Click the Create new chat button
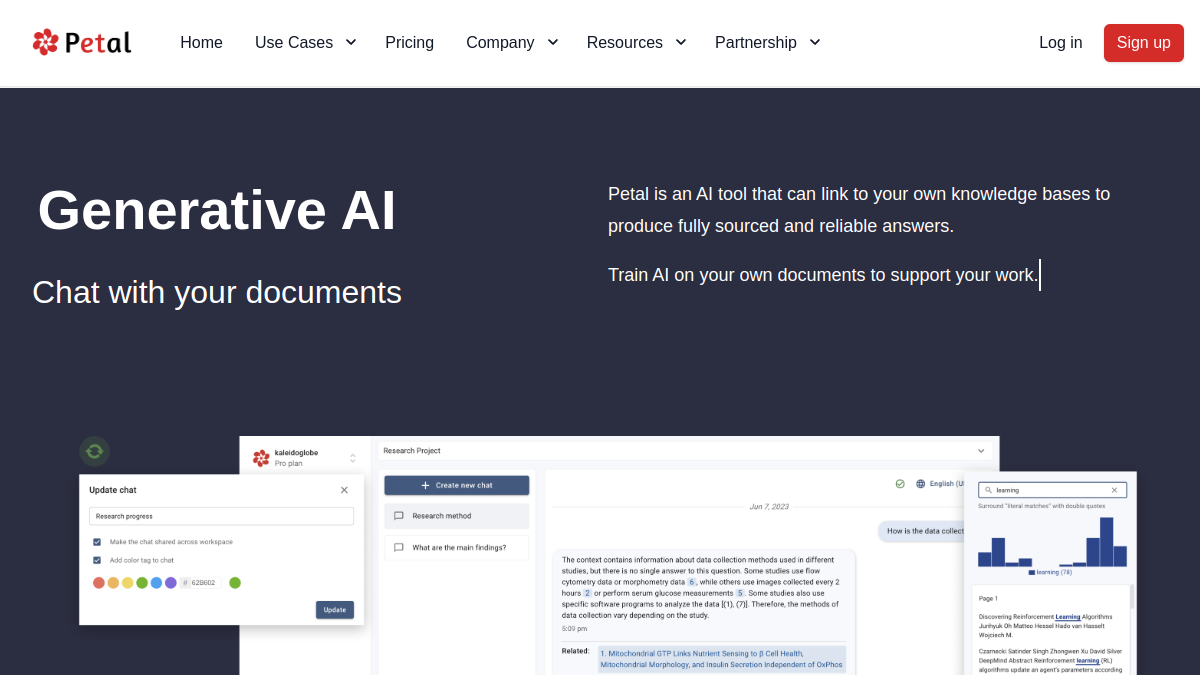 pos(457,485)
